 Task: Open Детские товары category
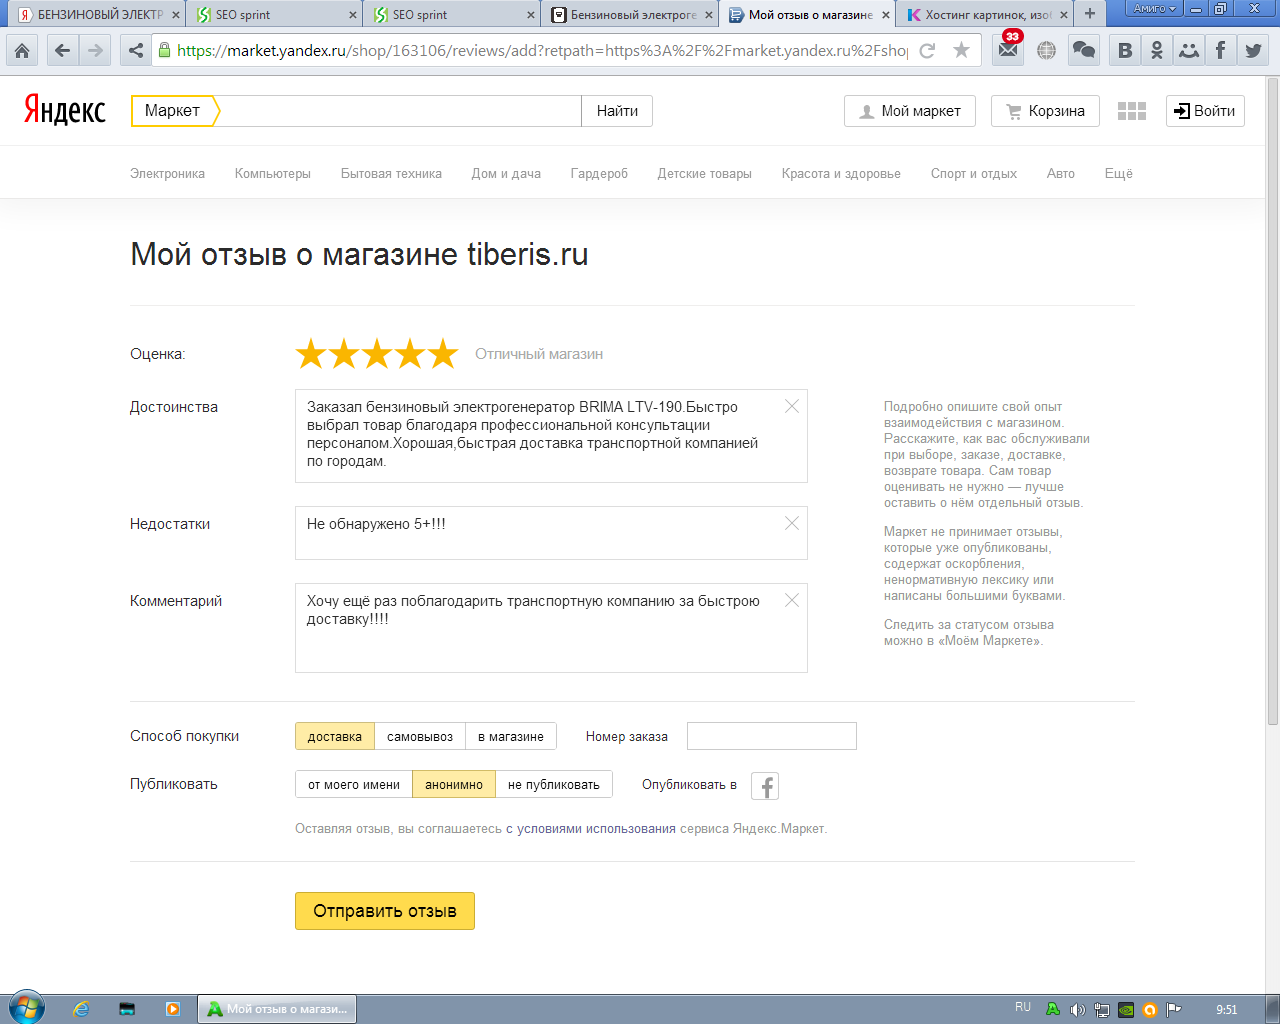705,173
